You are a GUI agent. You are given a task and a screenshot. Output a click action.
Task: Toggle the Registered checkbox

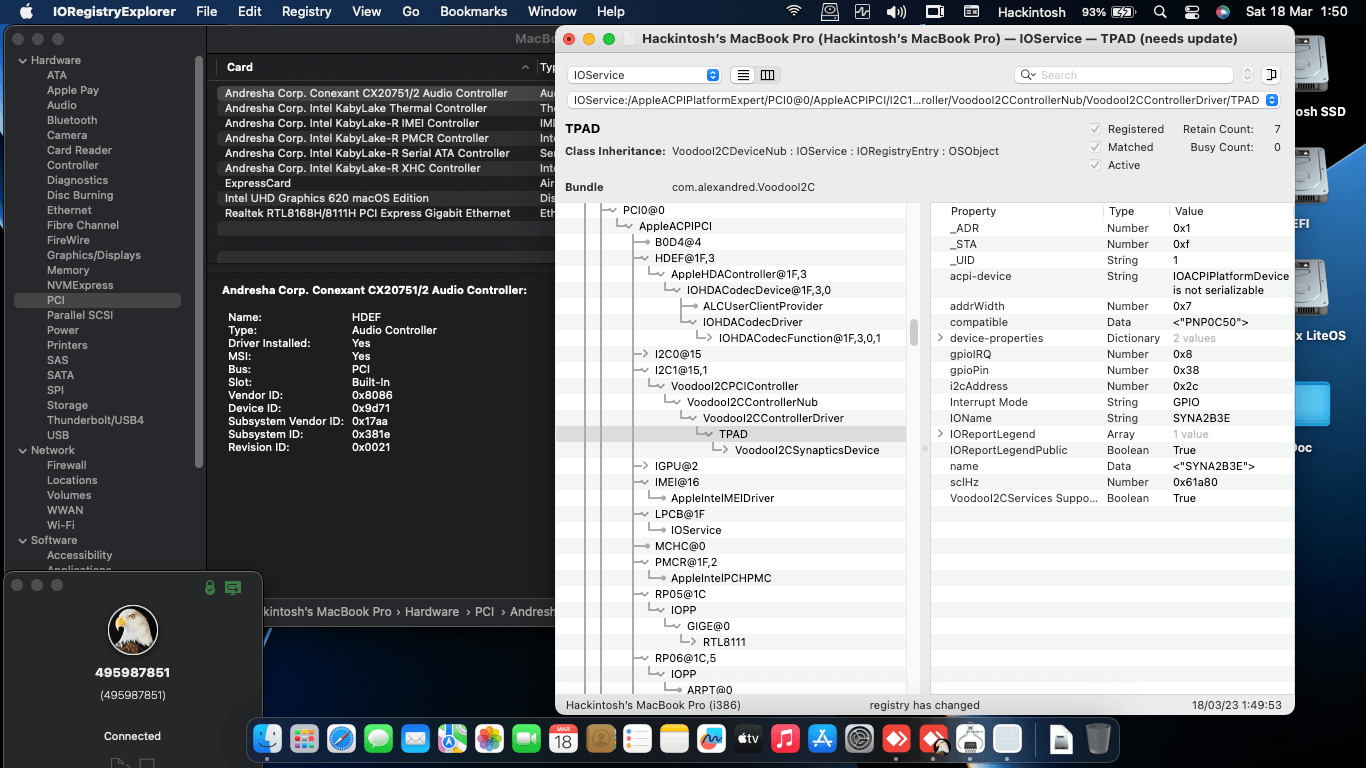tap(1095, 129)
